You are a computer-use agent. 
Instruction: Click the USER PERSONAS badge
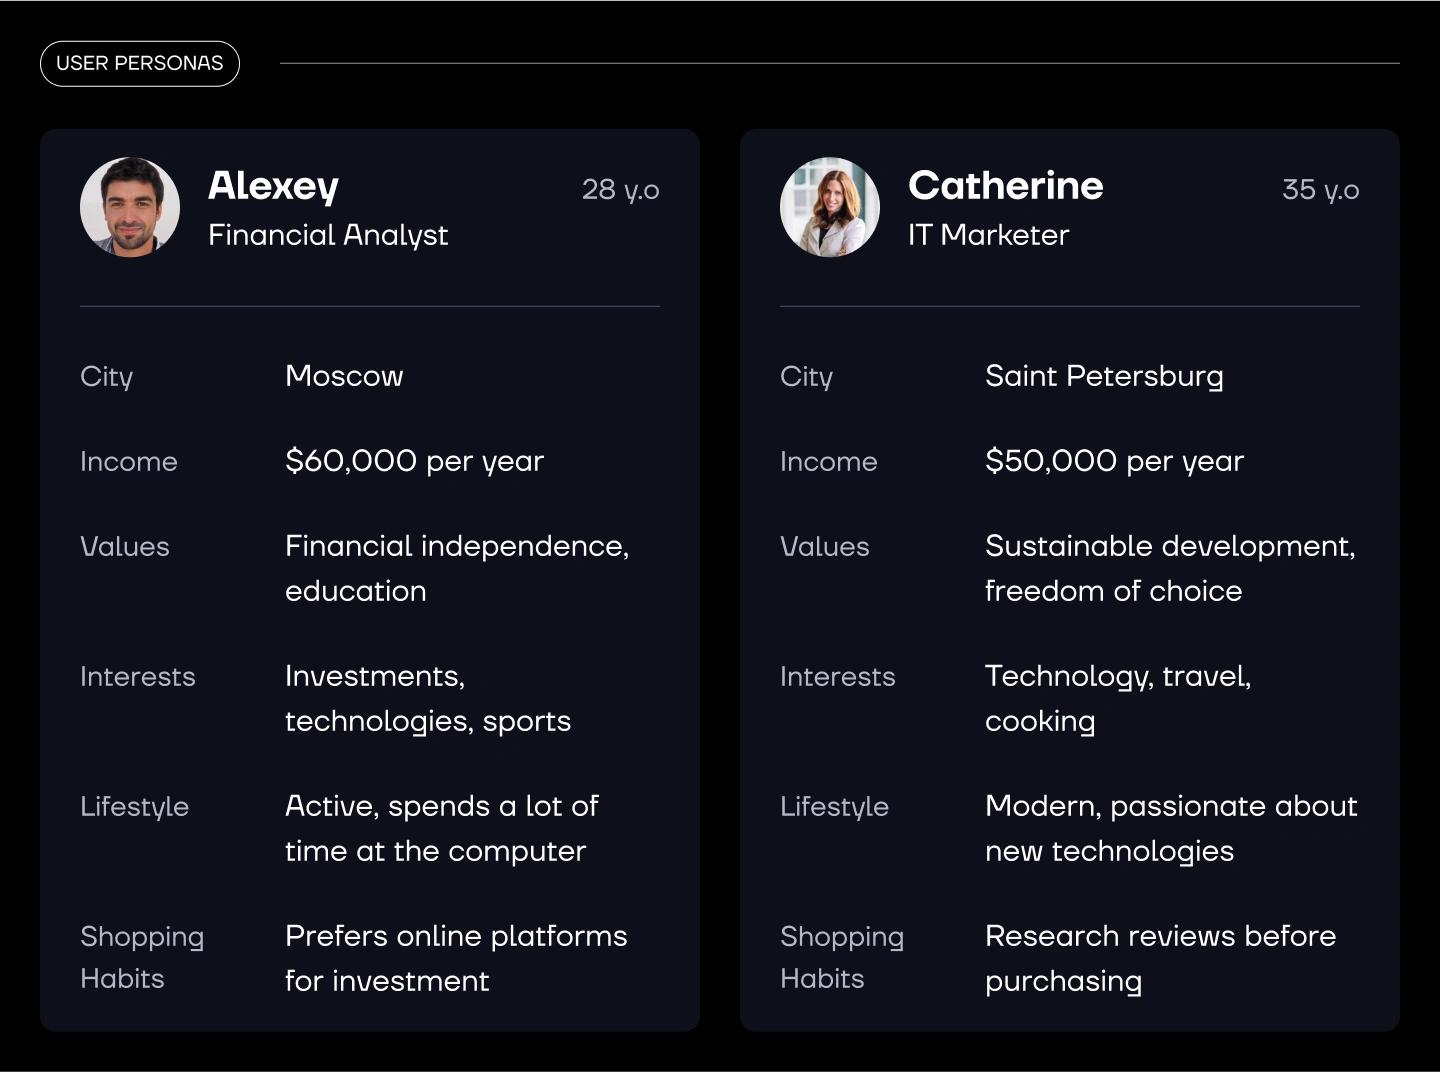click(140, 63)
